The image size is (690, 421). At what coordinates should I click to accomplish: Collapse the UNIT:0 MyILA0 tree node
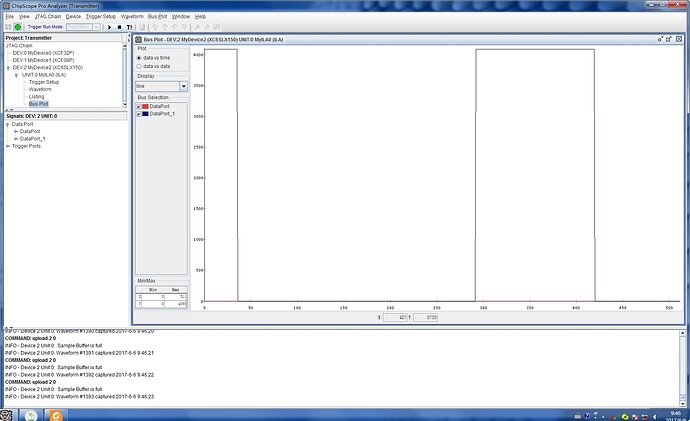17,75
